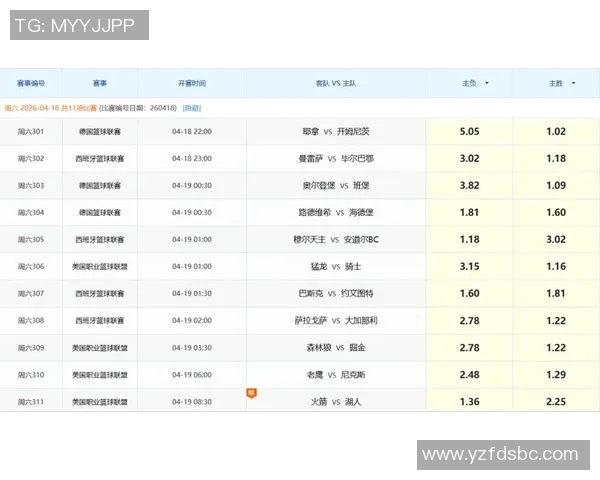Select 1.81 主负 odds for 路德维希 vs 海德堡

click(x=470, y=212)
